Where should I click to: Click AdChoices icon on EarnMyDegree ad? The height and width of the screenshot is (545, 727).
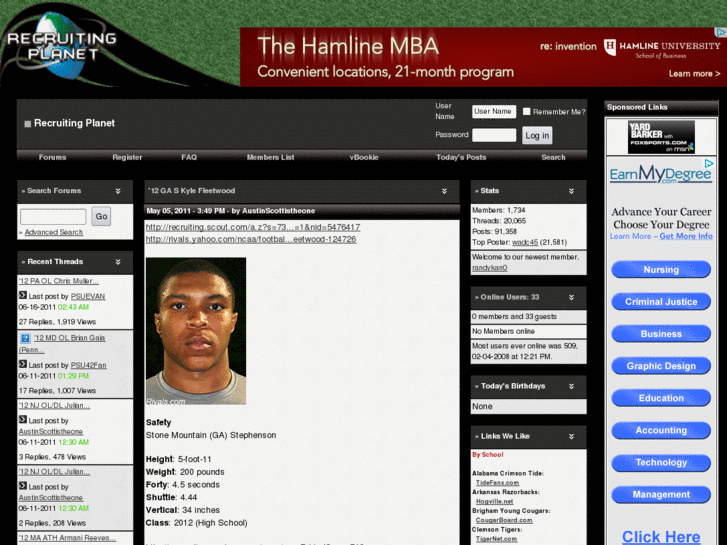(708, 163)
